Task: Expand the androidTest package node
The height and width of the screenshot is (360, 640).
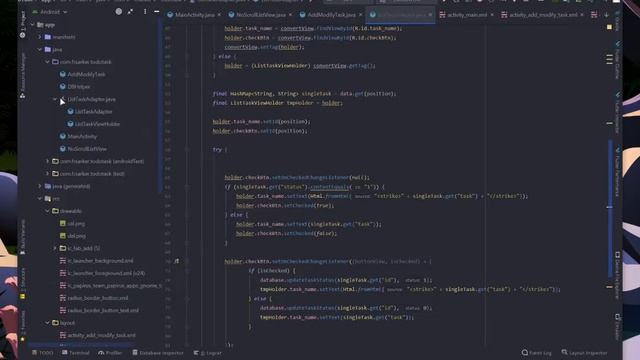Action: click(47, 161)
